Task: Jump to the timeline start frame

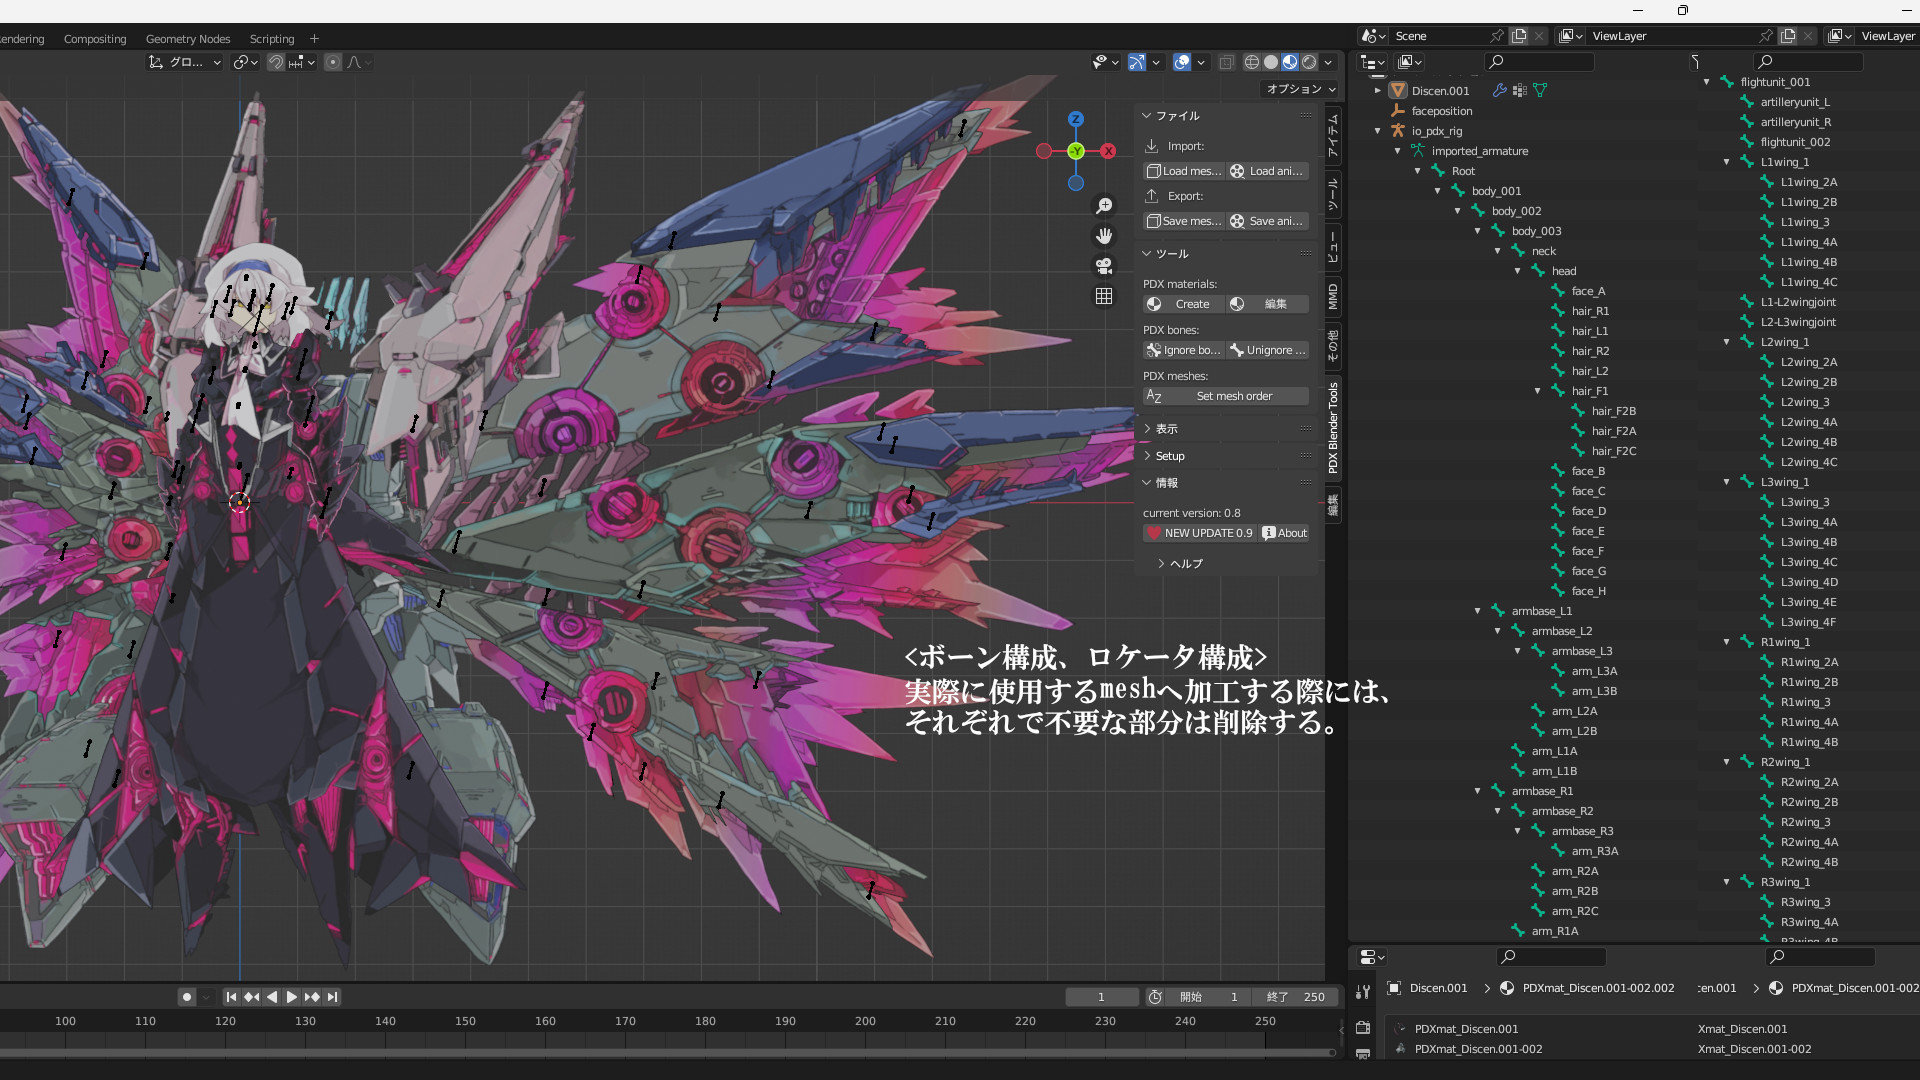Action: [231, 997]
